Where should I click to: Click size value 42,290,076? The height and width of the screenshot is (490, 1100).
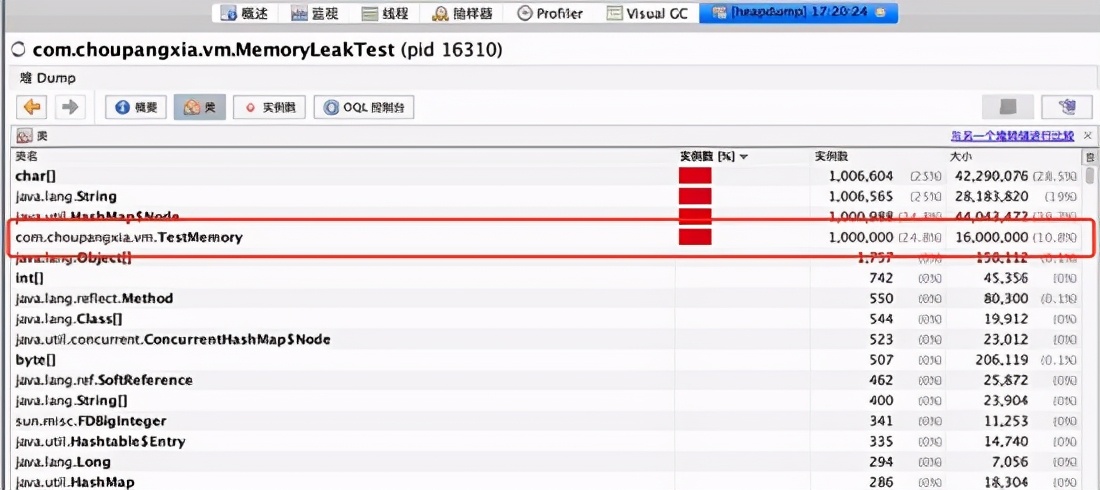(992, 176)
